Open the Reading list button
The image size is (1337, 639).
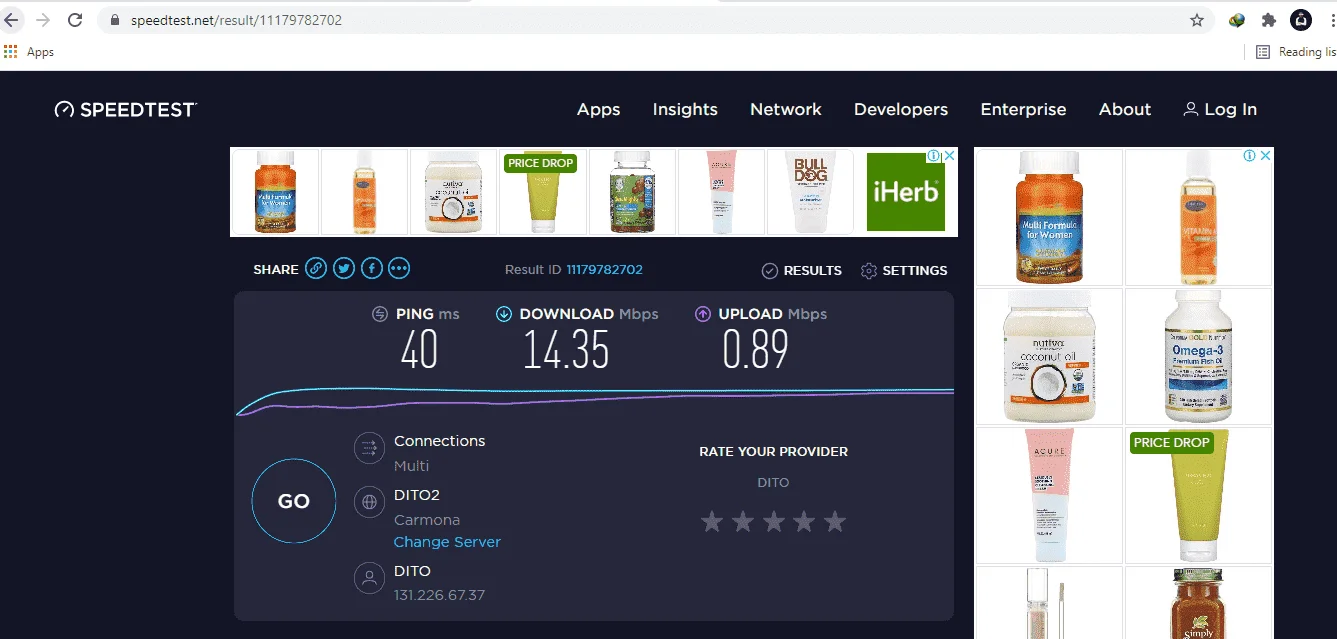point(1296,52)
